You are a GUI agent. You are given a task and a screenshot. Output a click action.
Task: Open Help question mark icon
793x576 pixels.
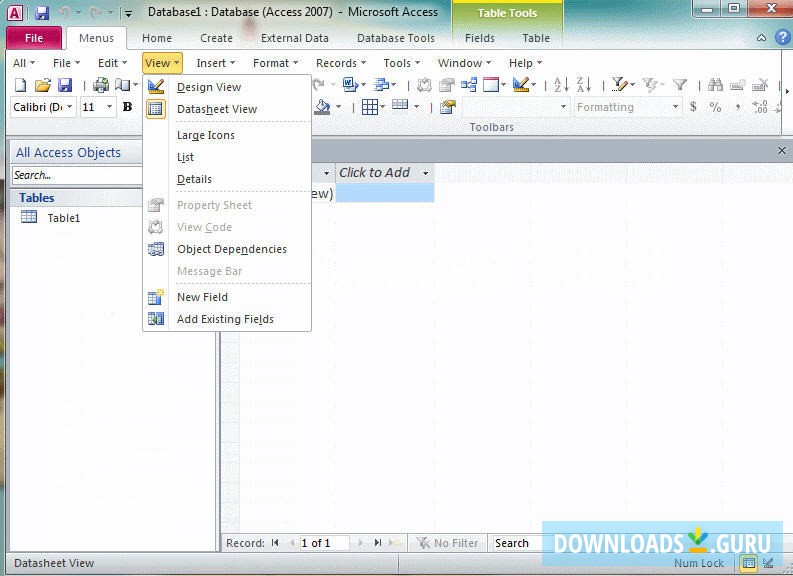pyautogui.click(x=782, y=38)
